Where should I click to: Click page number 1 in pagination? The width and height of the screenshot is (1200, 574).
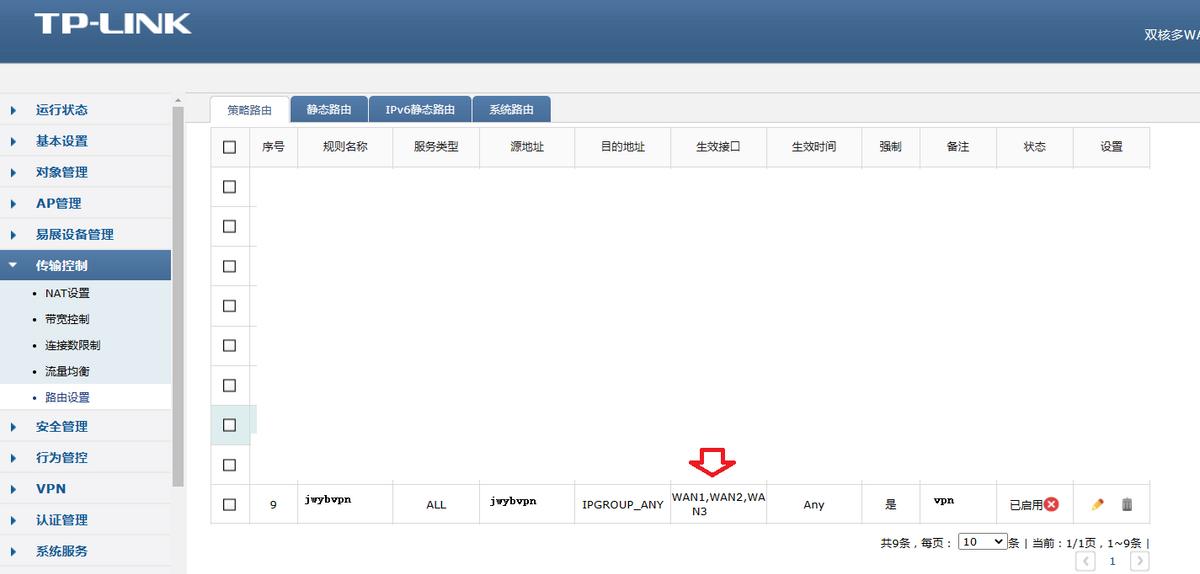point(1112,561)
